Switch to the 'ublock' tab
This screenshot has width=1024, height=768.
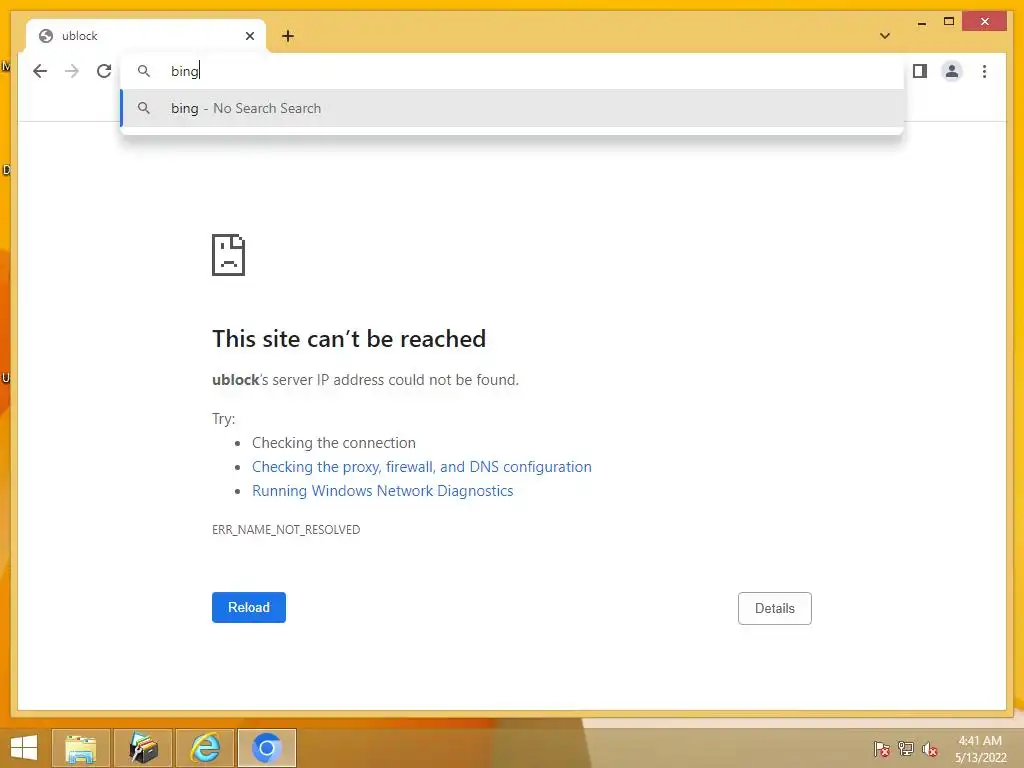[146, 36]
